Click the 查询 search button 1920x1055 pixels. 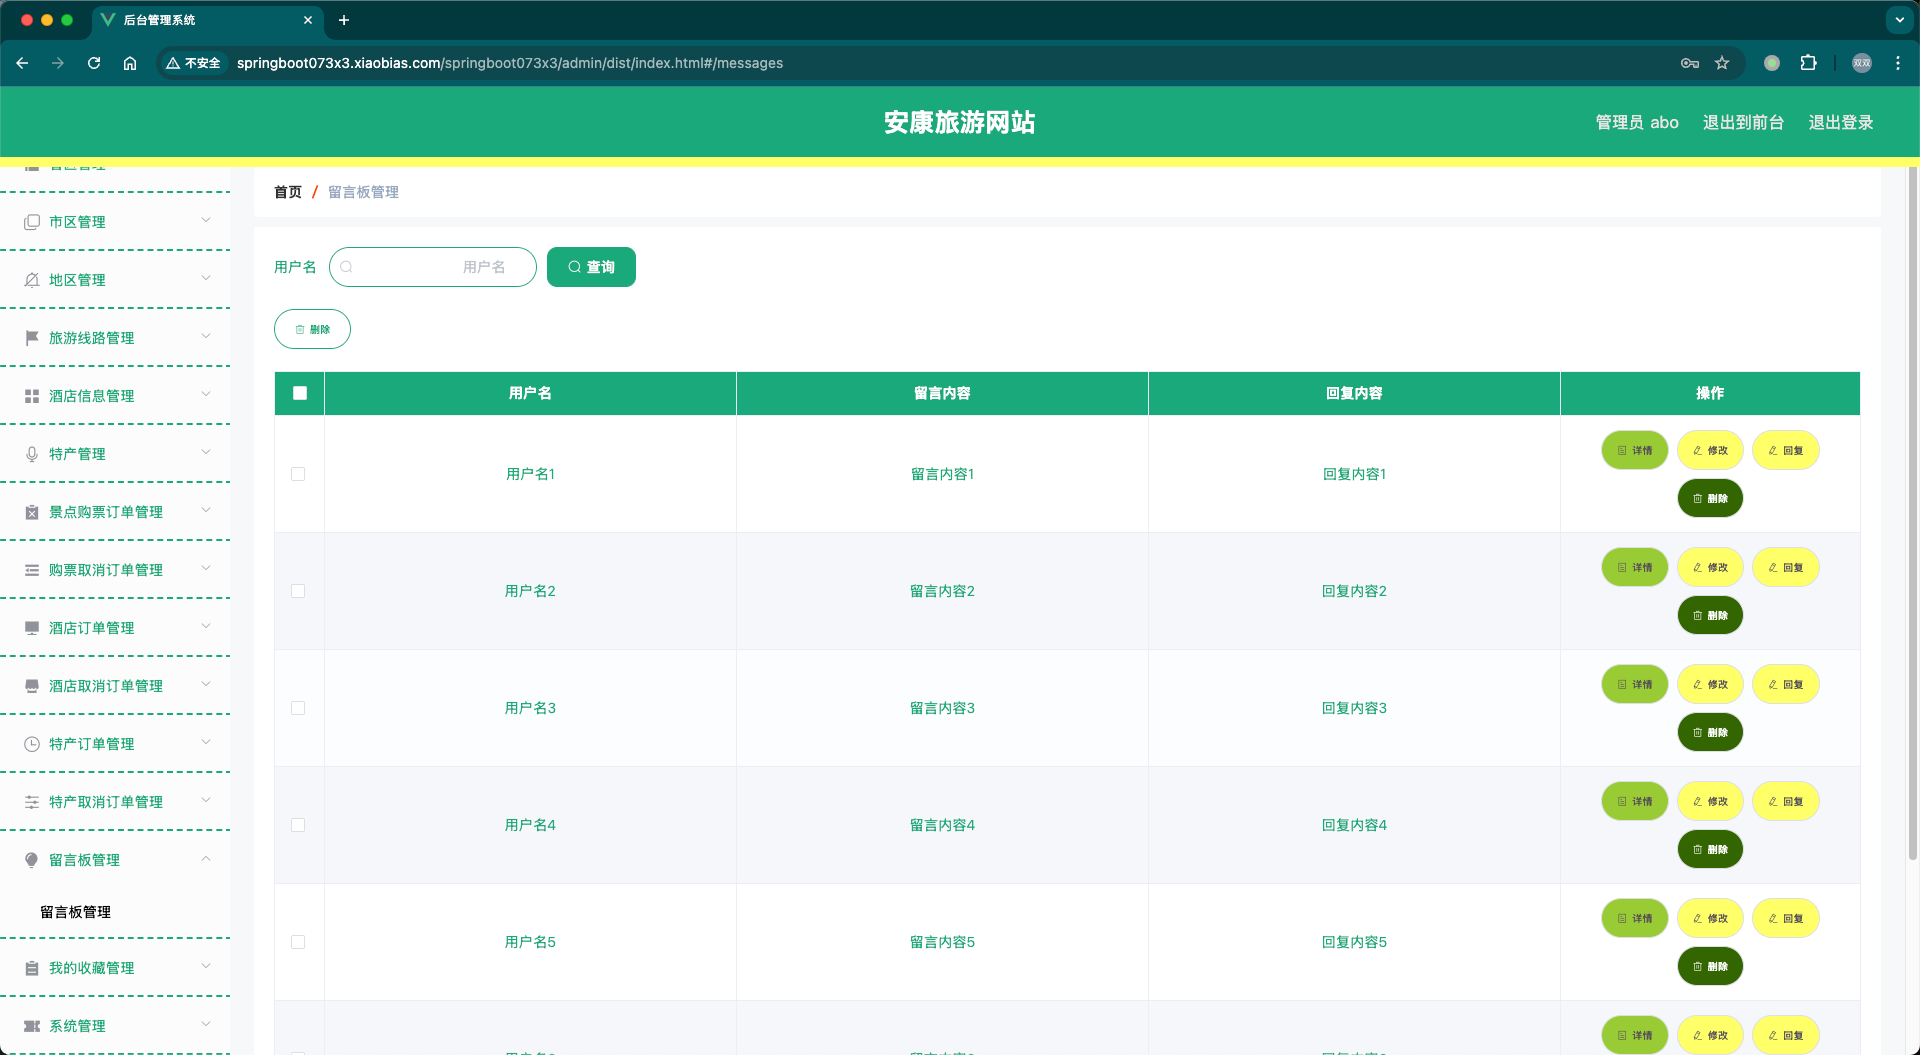coord(591,267)
